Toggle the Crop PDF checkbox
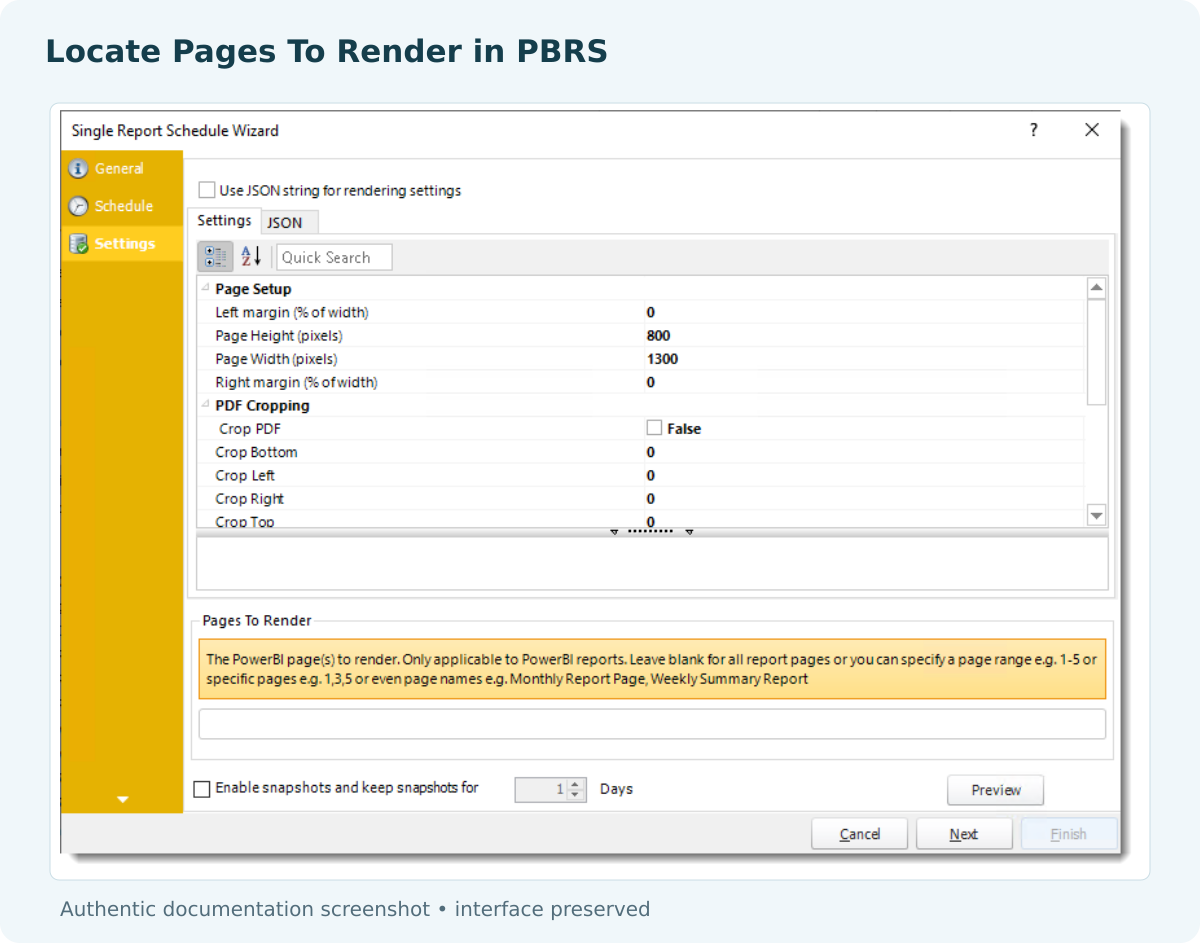Image resolution: width=1200 pixels, height=943 pixels. pos(654,428)
